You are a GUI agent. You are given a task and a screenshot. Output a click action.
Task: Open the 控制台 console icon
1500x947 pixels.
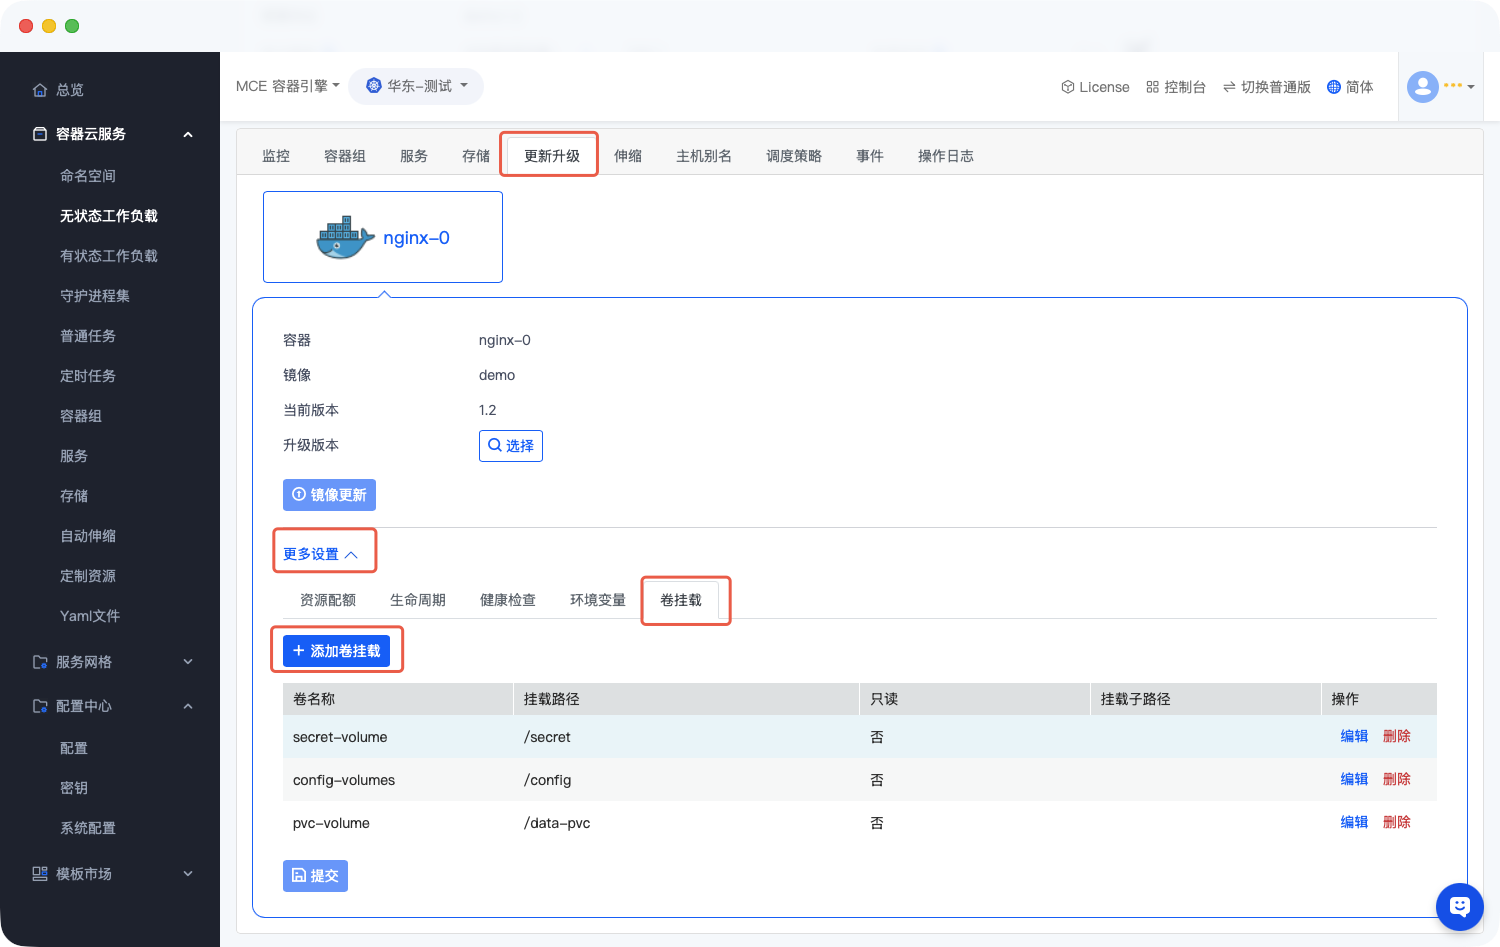pyautogui.click(x=1152, y=87)
